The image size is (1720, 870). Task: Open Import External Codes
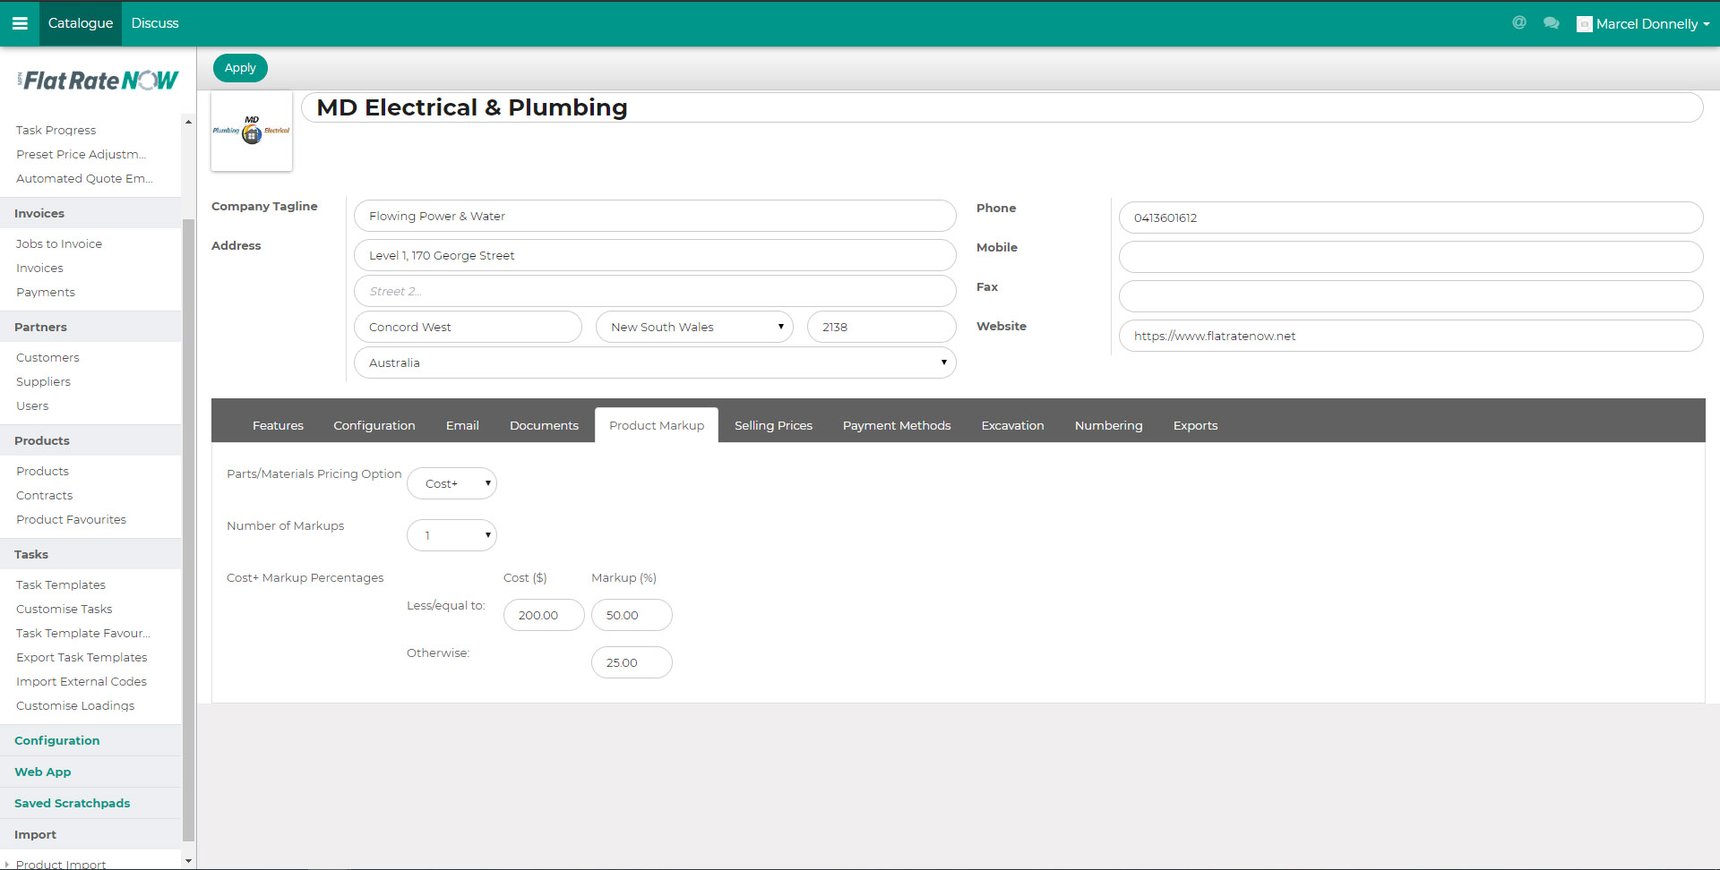81,682
